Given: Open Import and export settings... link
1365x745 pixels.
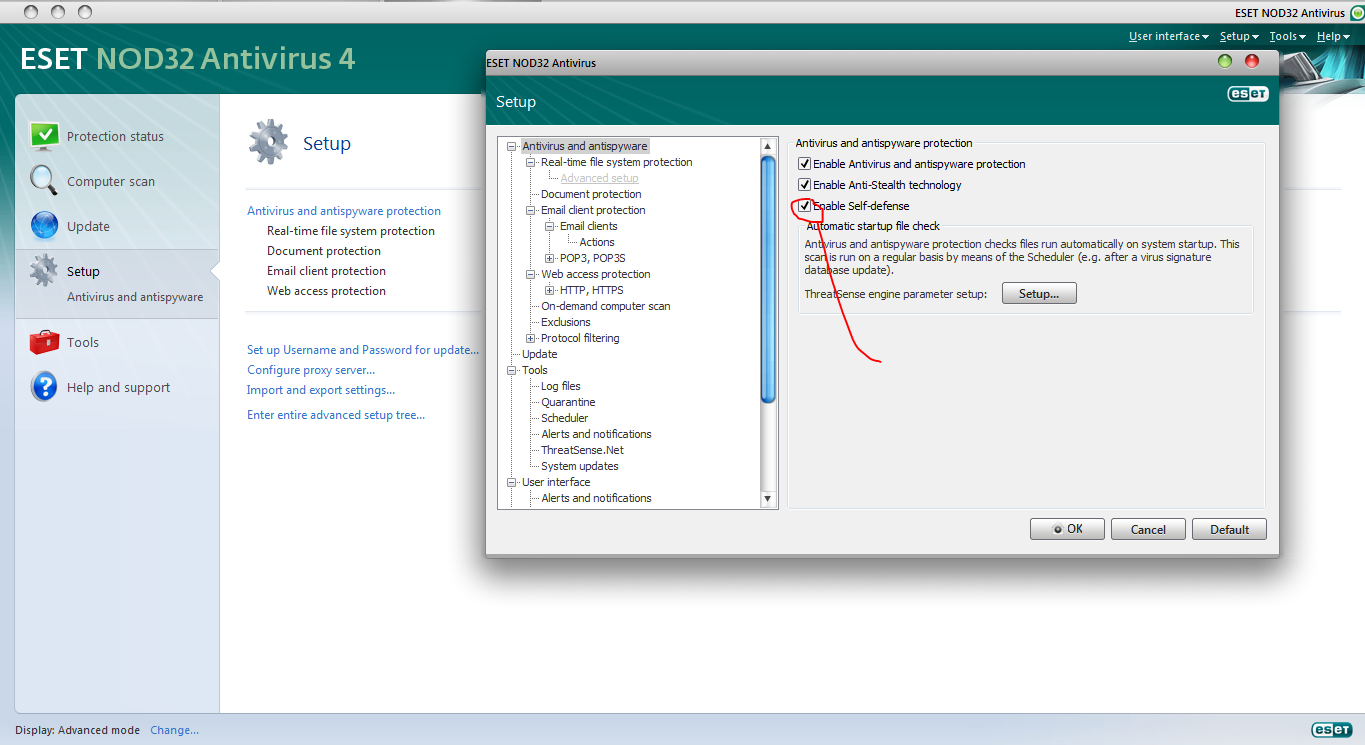Looking at the screenshot, I should click(x=321, y=390).
